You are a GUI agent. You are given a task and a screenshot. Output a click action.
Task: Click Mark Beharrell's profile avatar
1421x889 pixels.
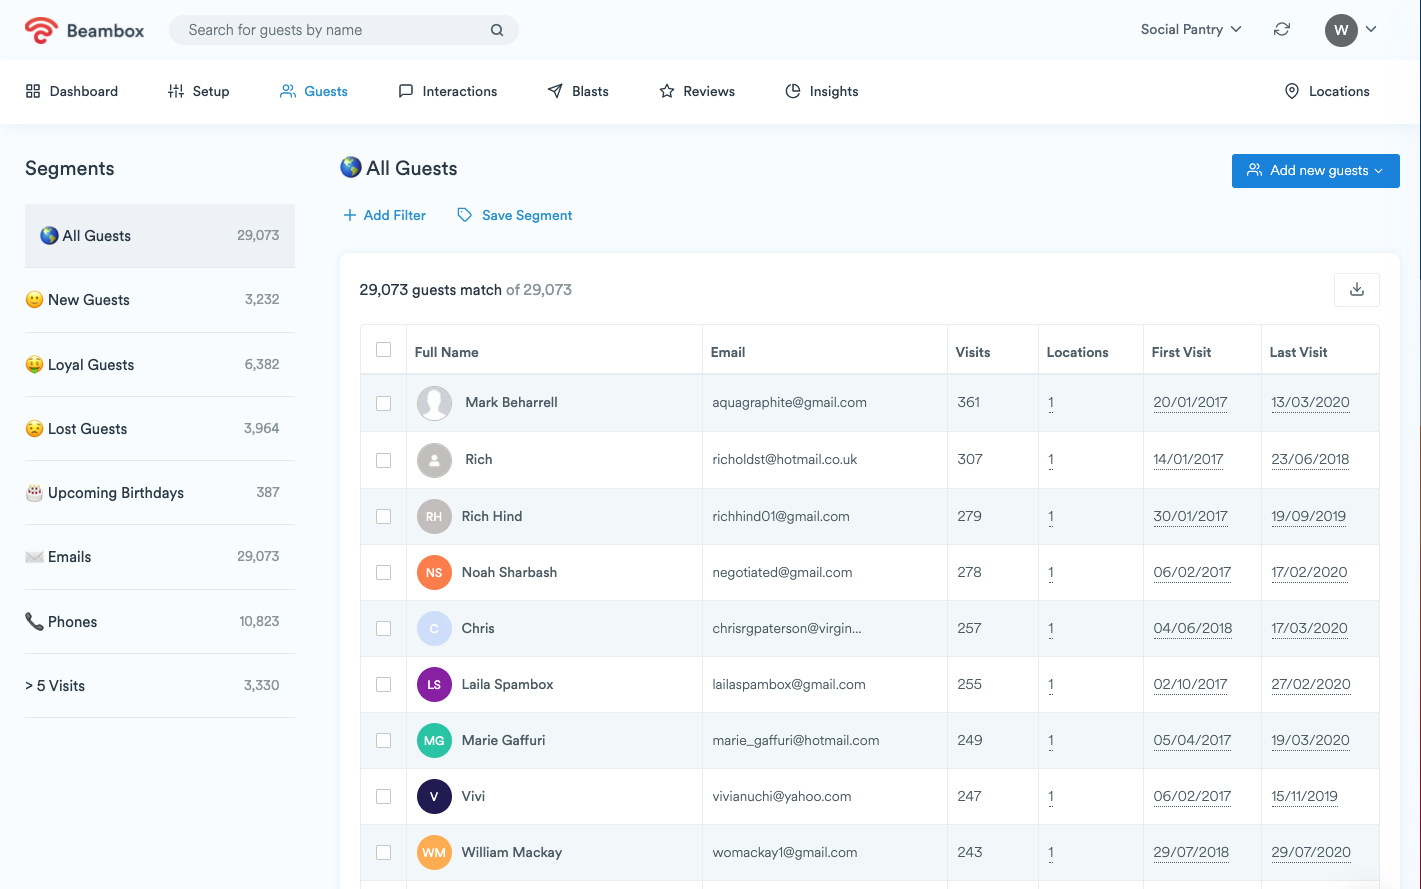tap(434, 403)
